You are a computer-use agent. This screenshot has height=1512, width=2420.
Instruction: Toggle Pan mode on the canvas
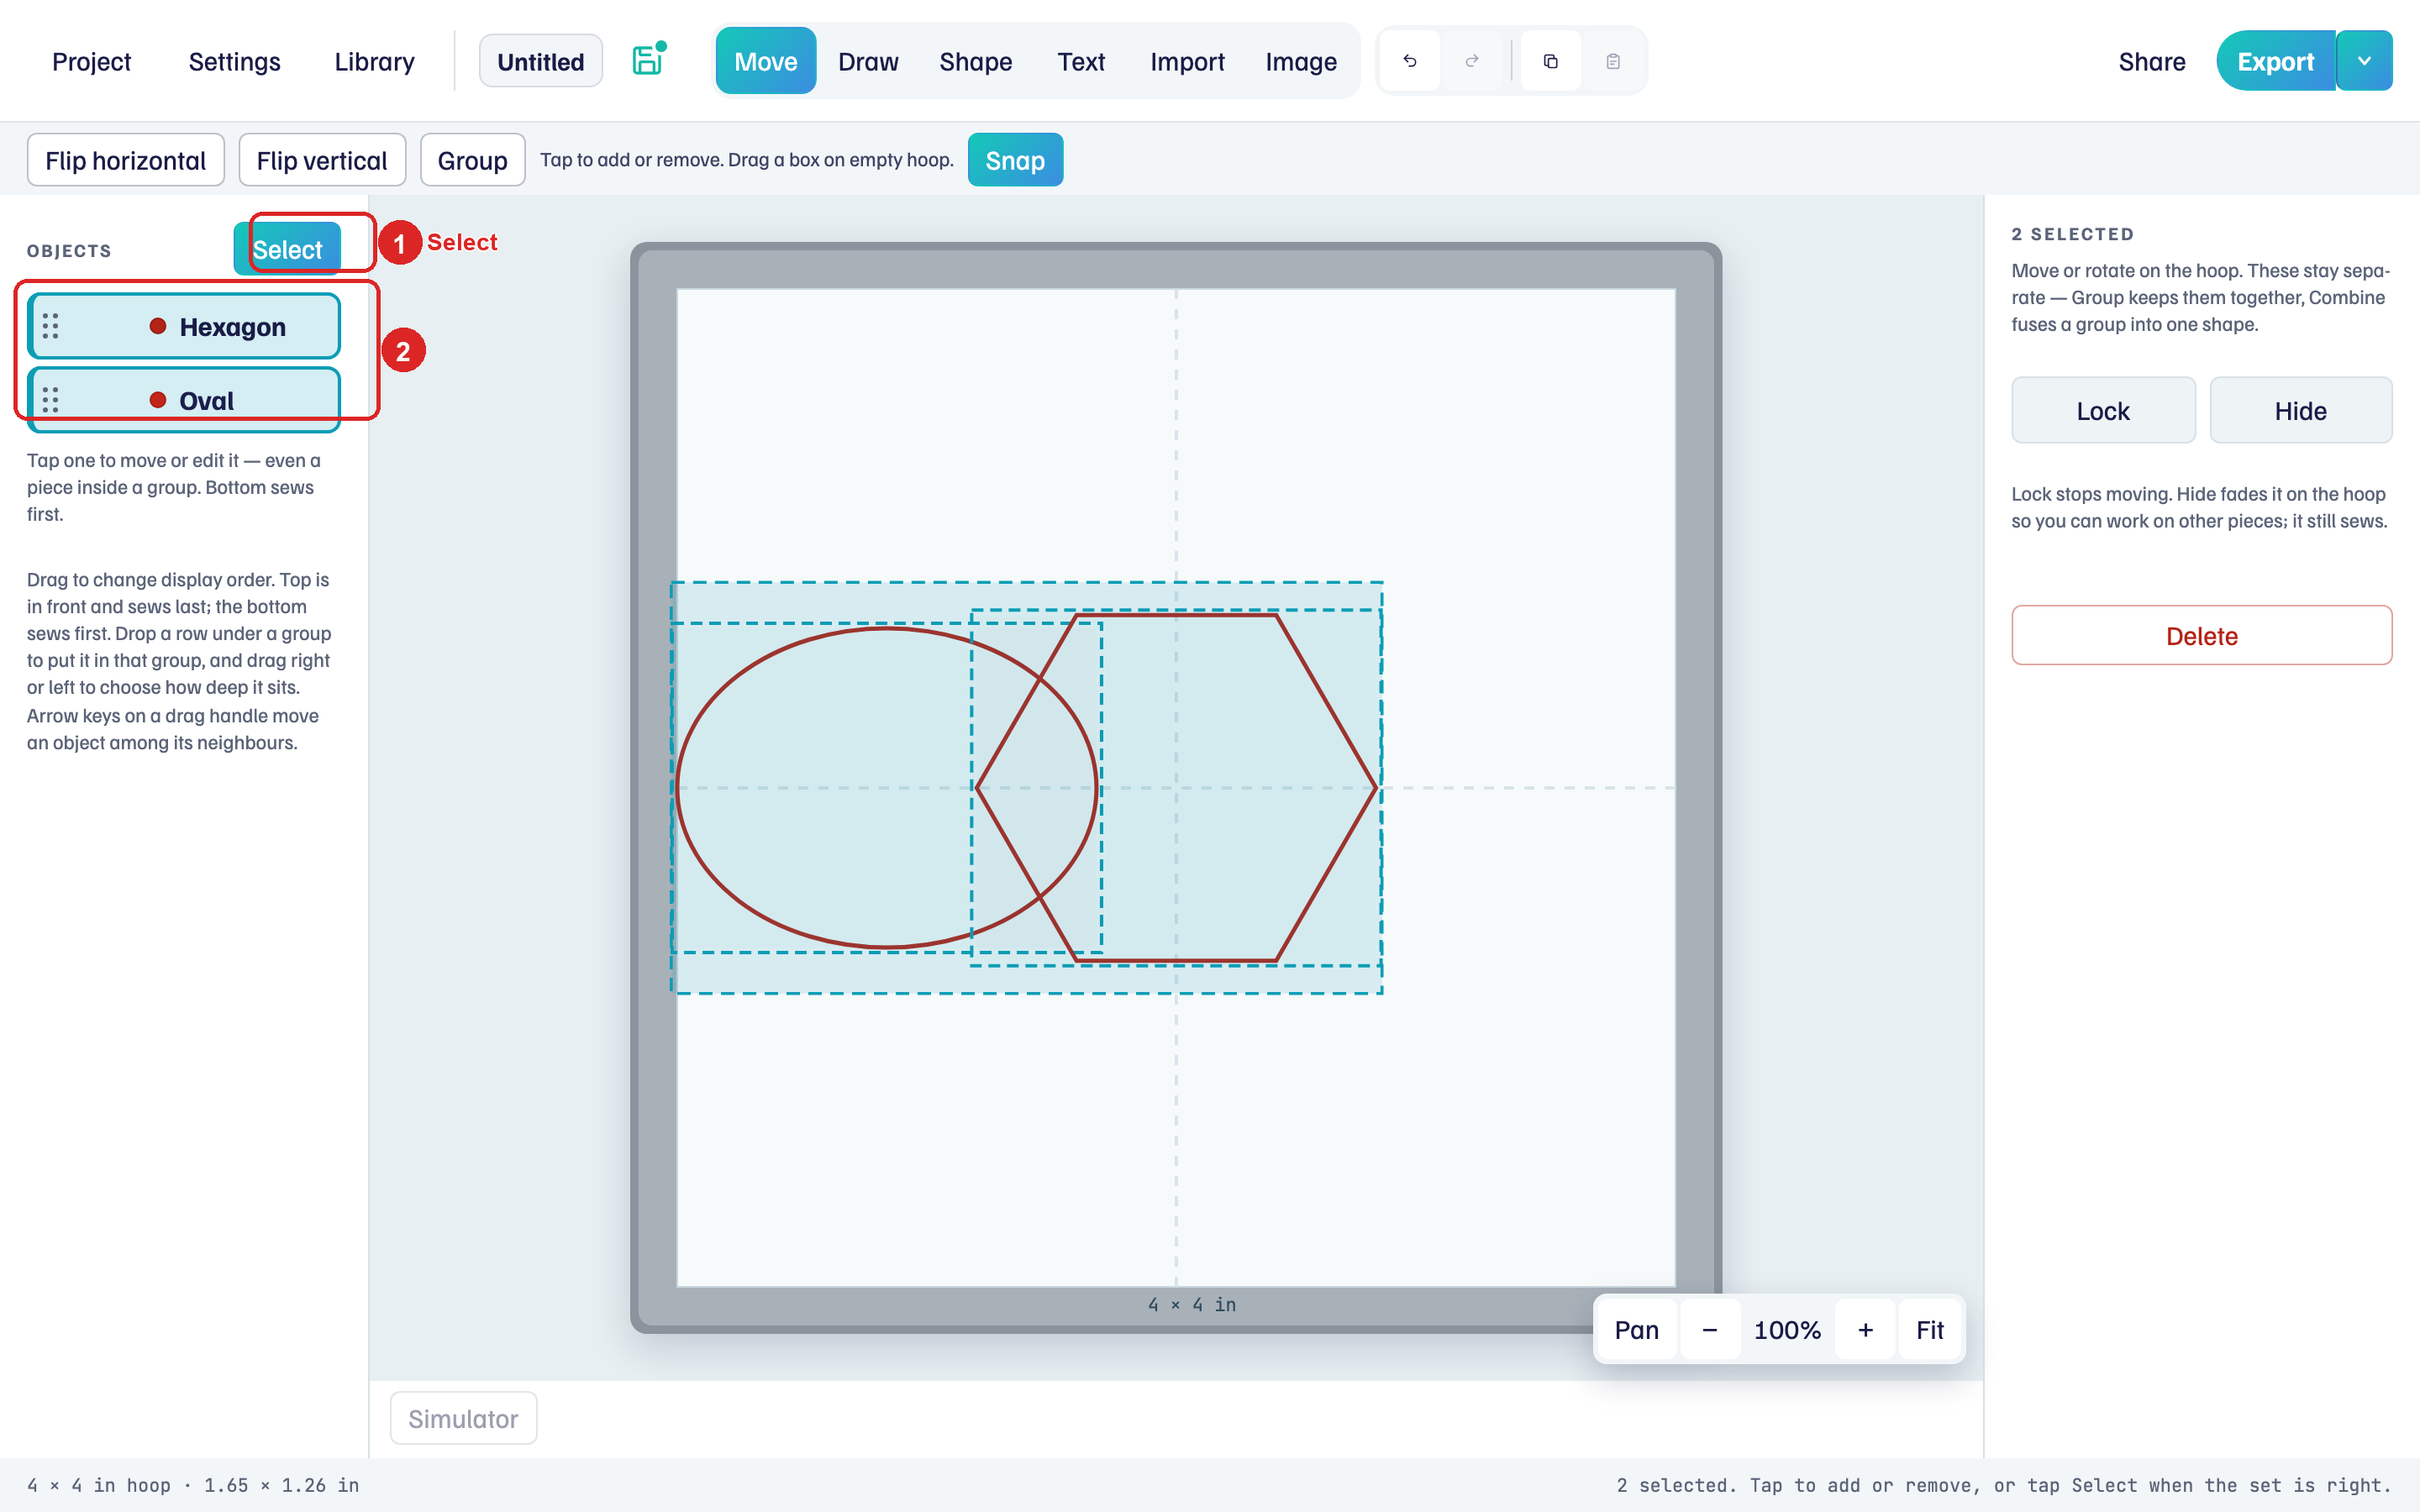[1636, 1329]
